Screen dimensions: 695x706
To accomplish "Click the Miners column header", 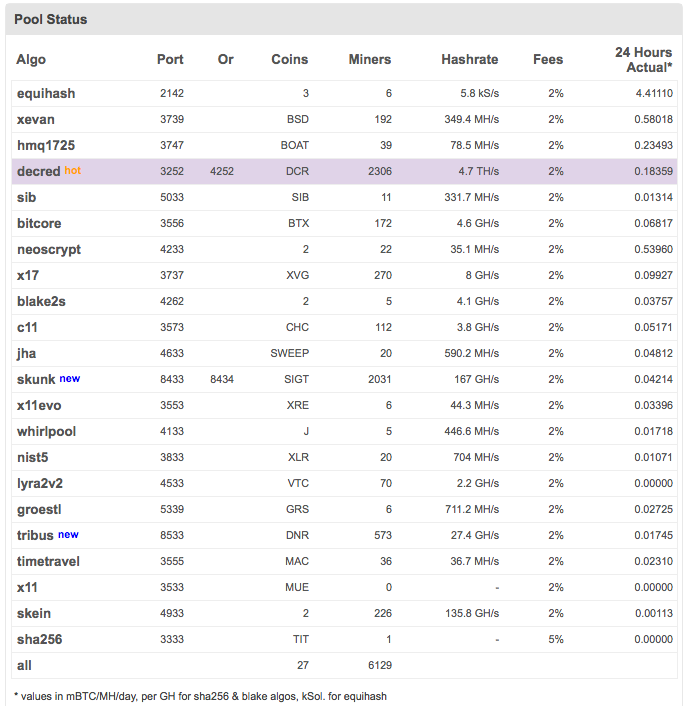I will 369,59.
